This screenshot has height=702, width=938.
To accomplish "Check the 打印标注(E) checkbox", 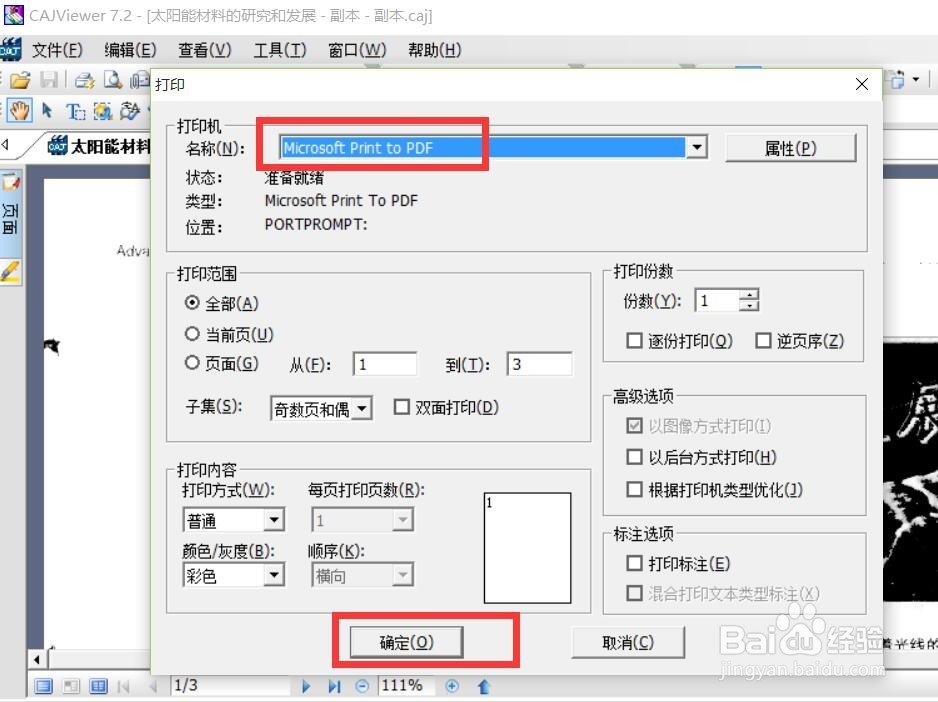I will 634,563.
